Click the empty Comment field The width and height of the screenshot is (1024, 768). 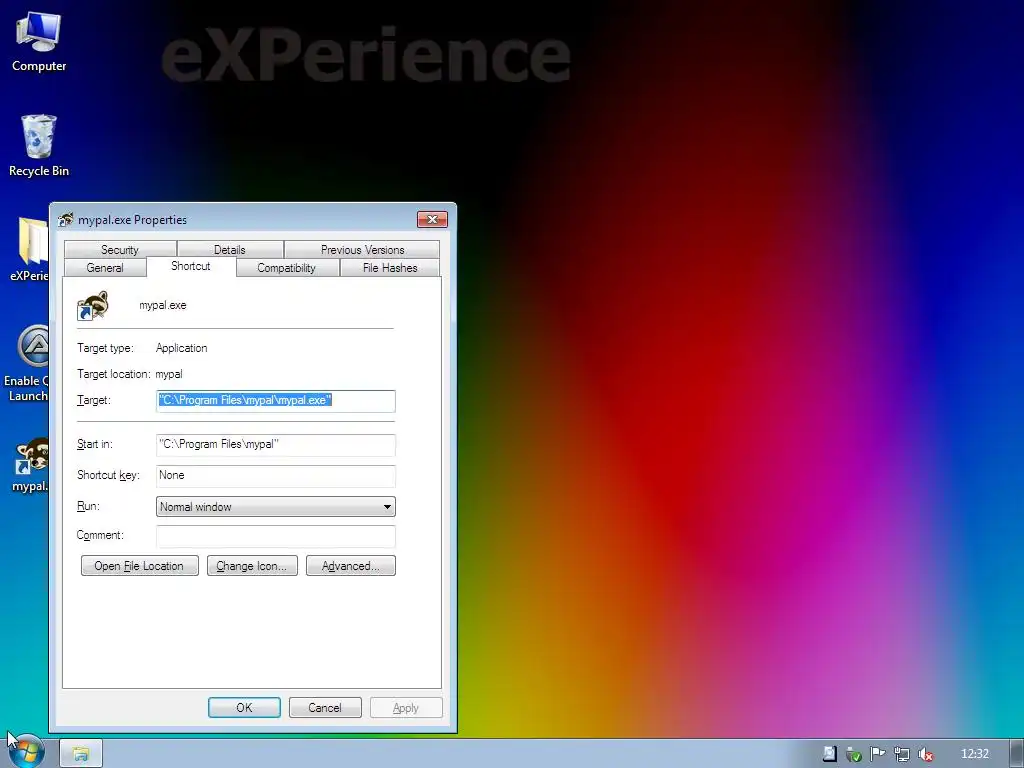tap(276, 536)
